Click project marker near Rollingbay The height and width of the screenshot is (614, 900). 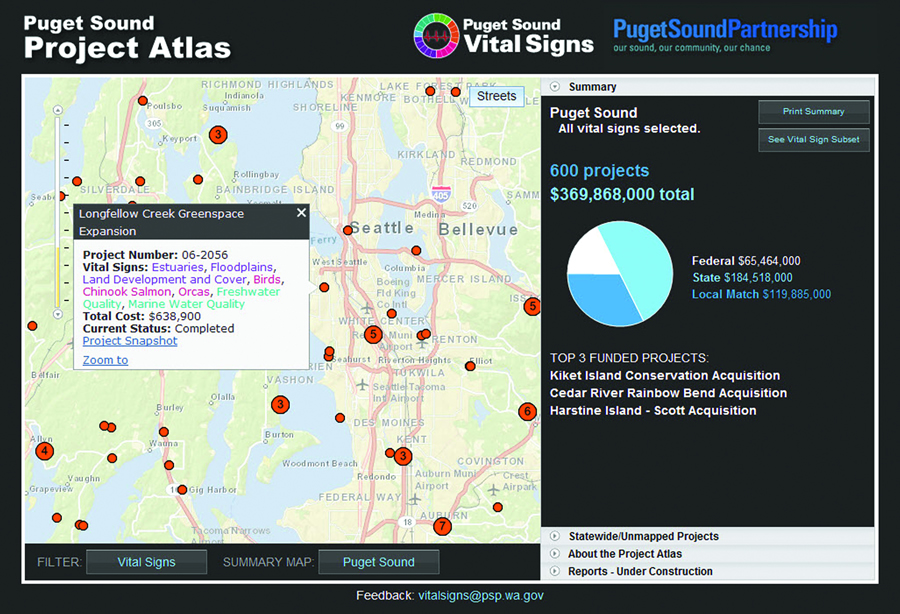click(197, 180)
